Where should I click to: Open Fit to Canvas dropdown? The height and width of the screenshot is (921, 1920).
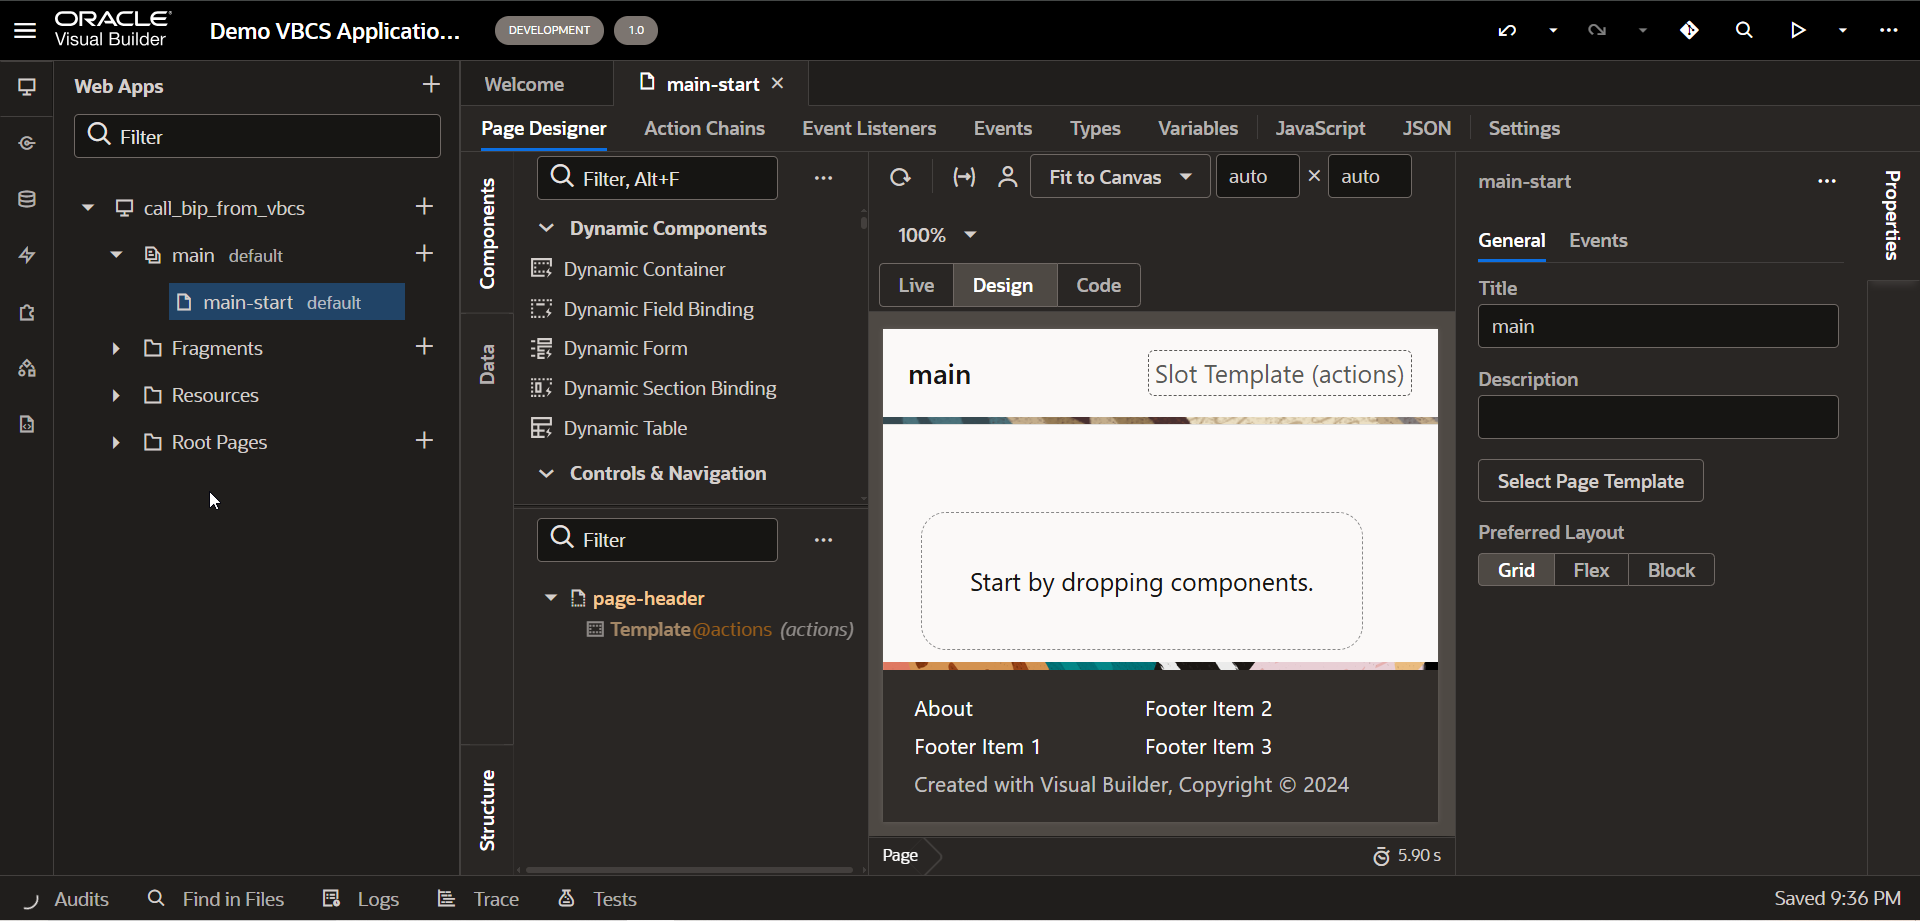click(x=1120, y=177)
